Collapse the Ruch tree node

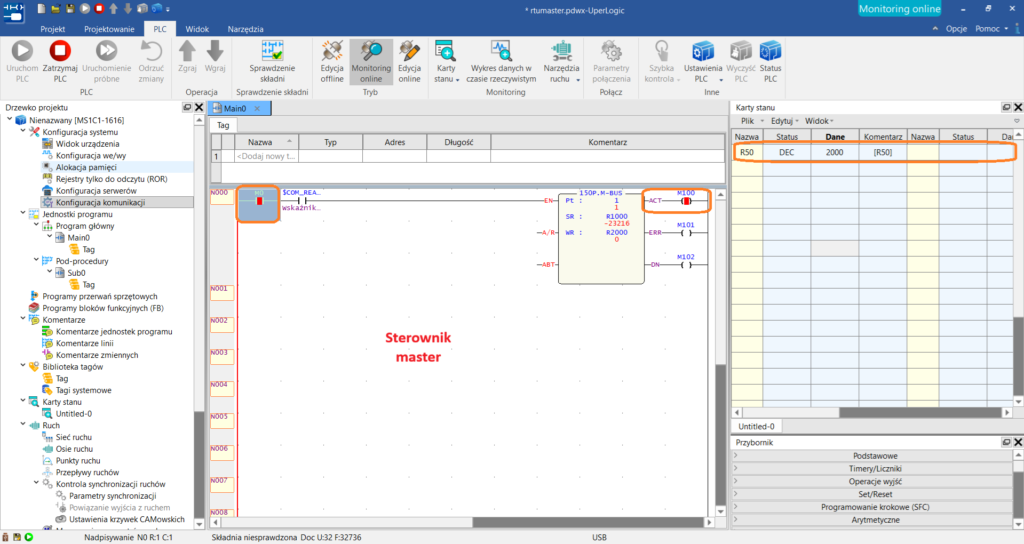click(x=23, y=425)
